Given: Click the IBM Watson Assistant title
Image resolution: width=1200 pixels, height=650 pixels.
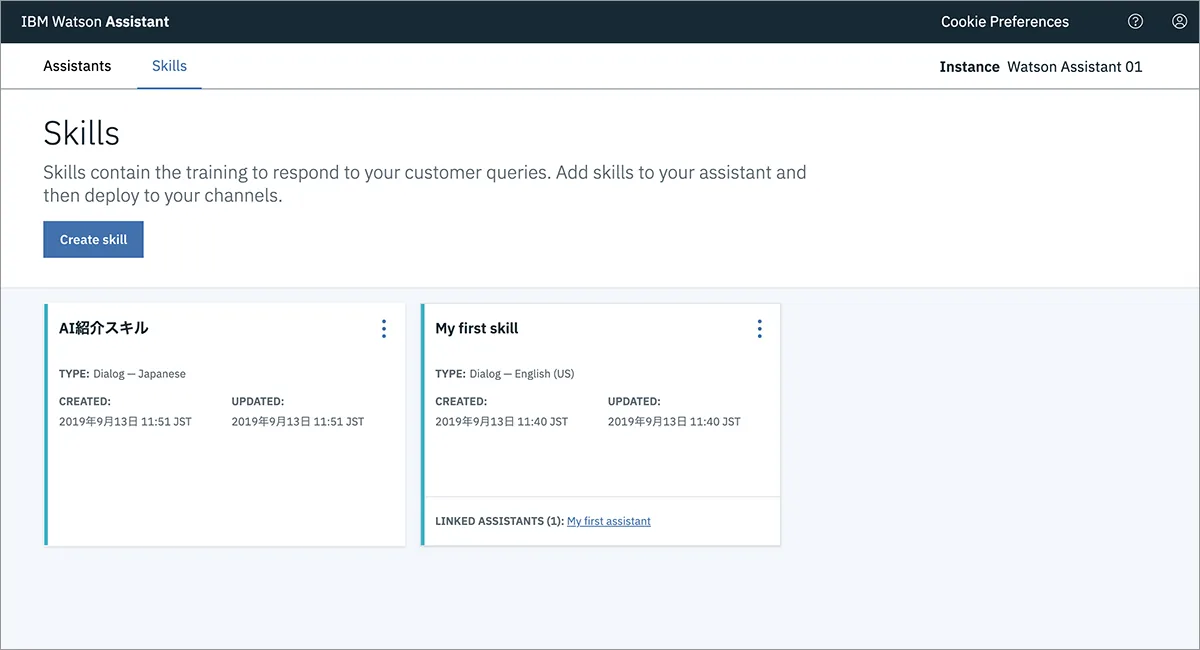Looking at the screenshot, I should point(95,22).
